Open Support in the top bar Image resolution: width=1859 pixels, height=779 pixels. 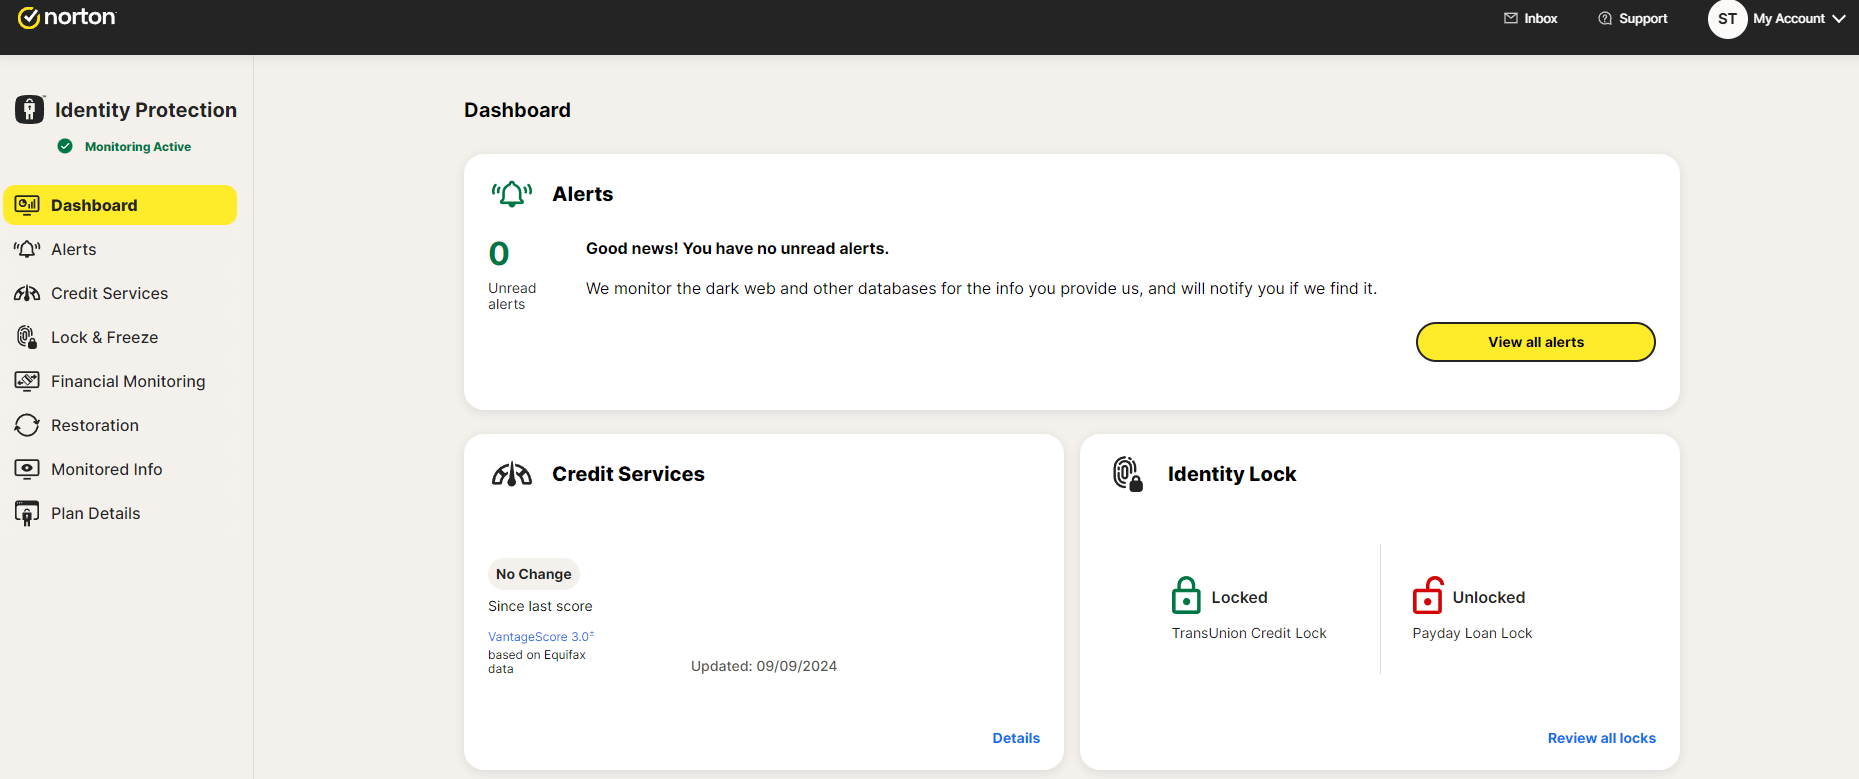click(1633, 19)
